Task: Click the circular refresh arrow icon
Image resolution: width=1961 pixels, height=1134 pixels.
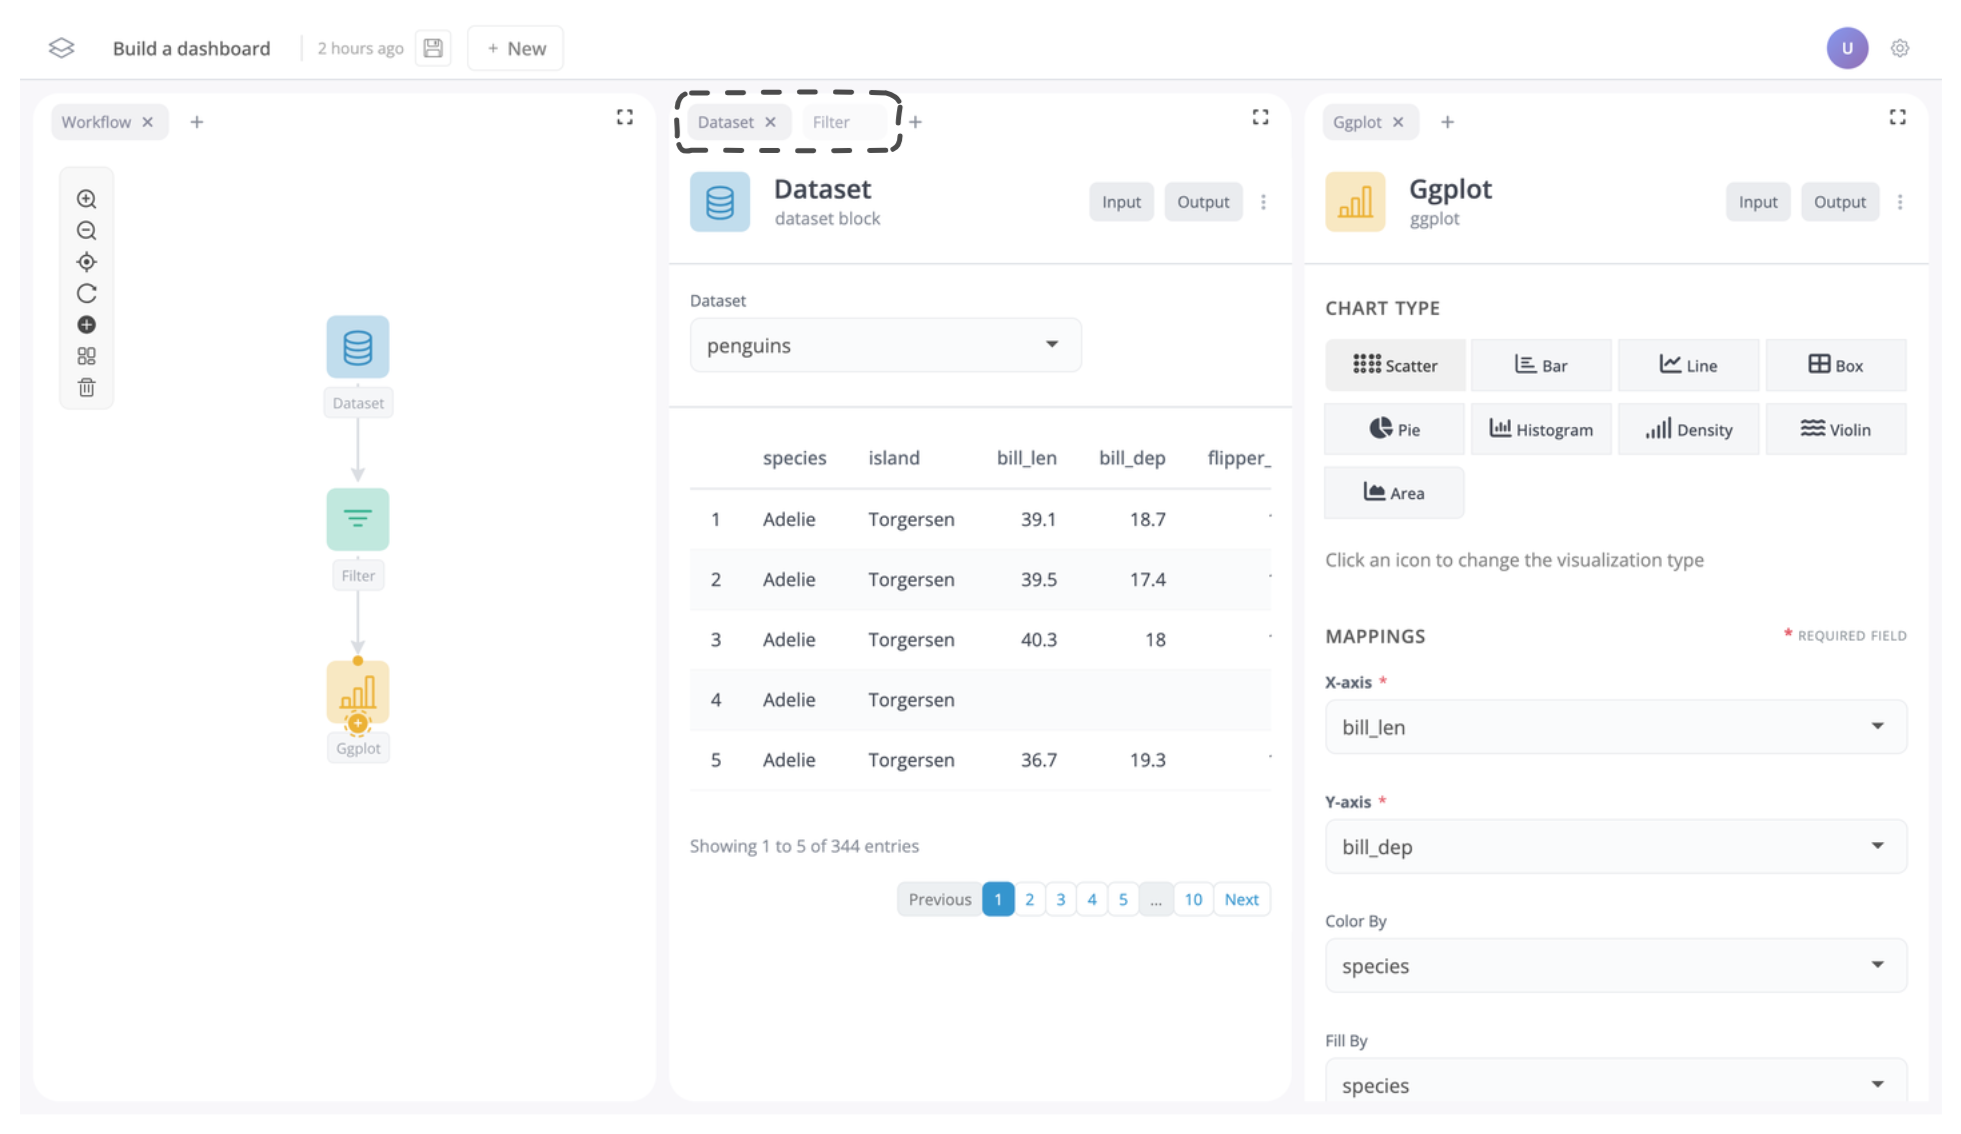Action: (87, 293)
